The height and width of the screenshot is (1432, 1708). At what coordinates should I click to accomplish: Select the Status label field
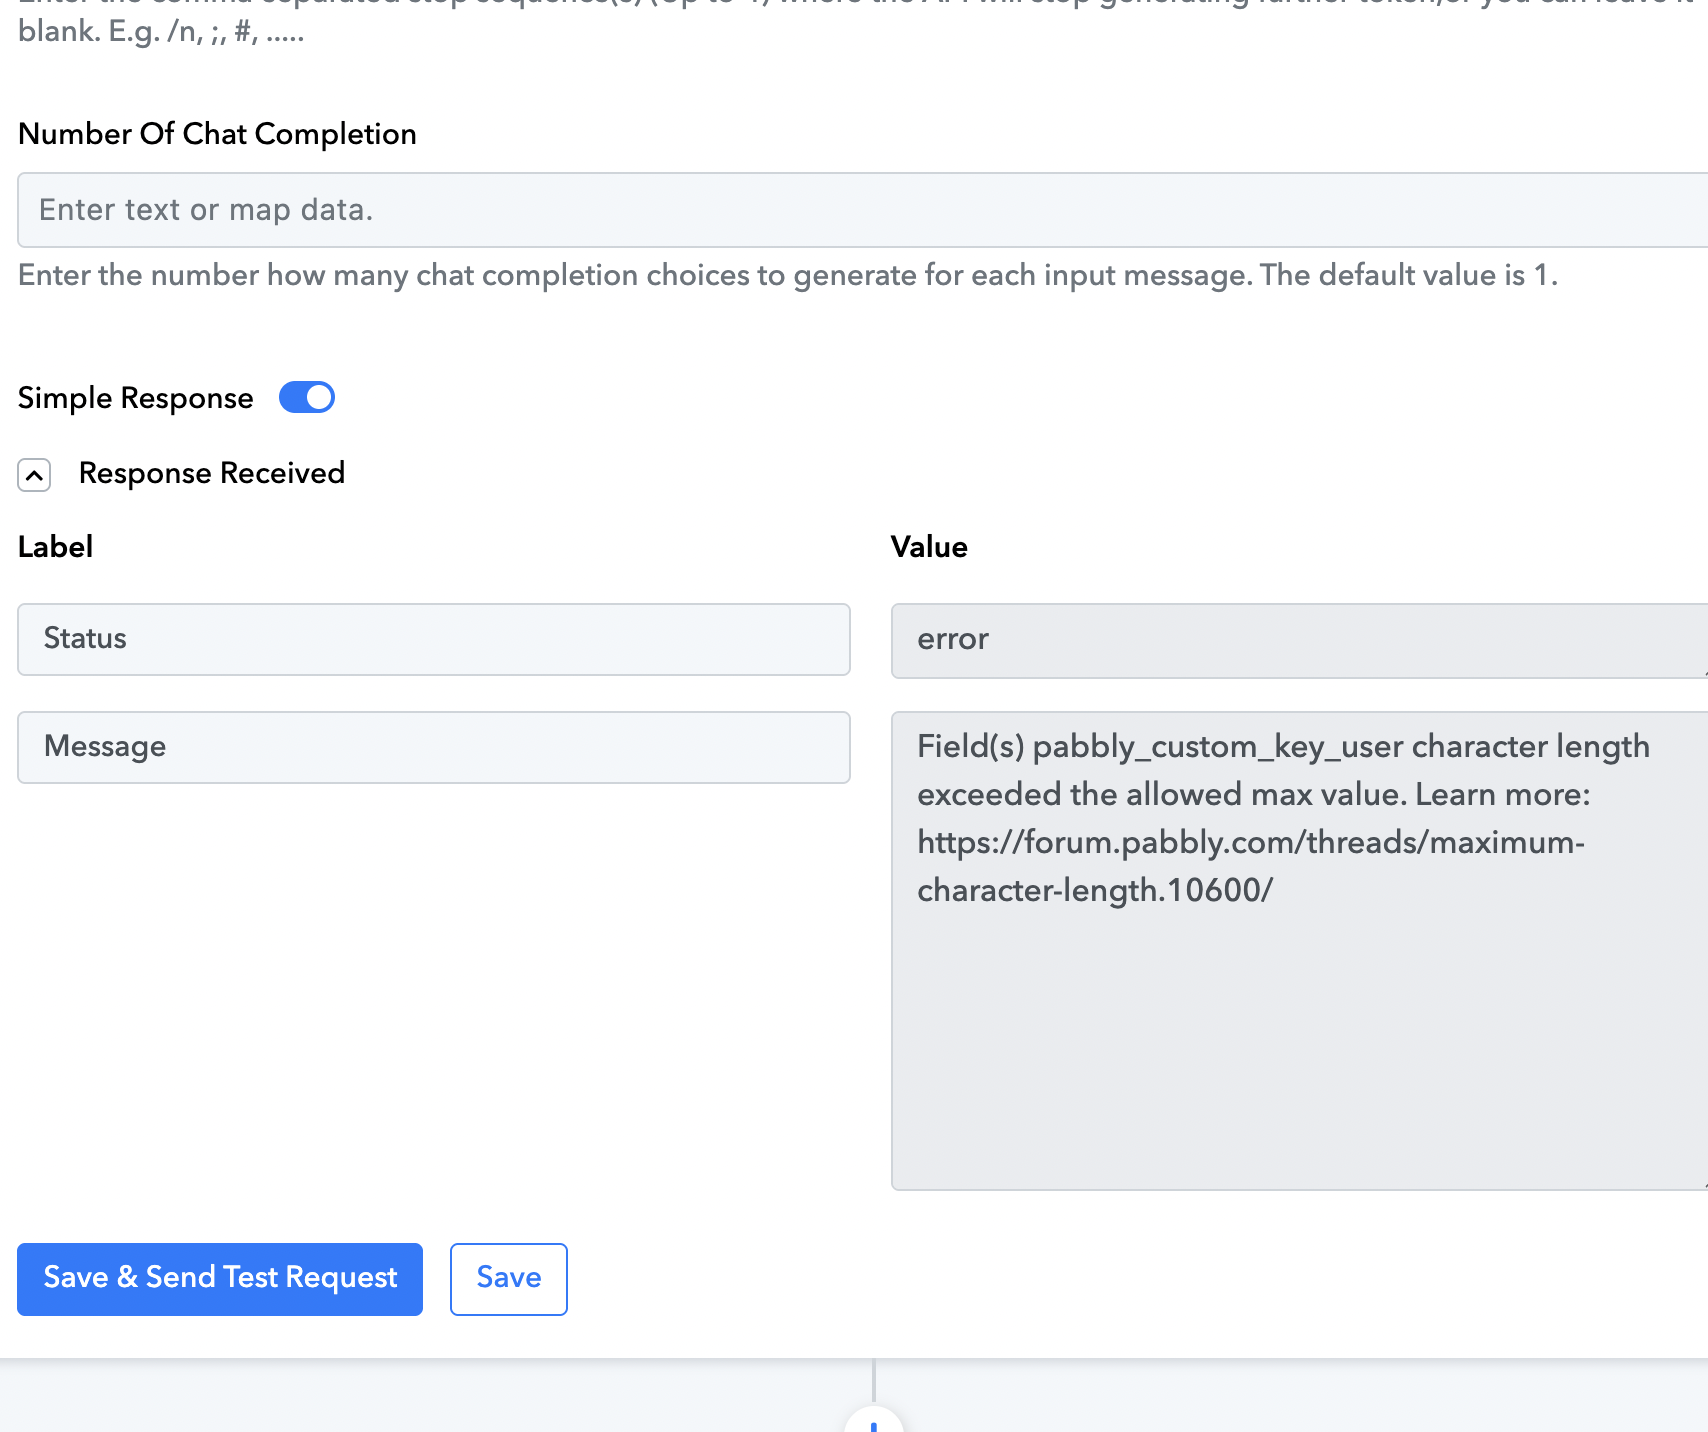[x=434, y=639]
